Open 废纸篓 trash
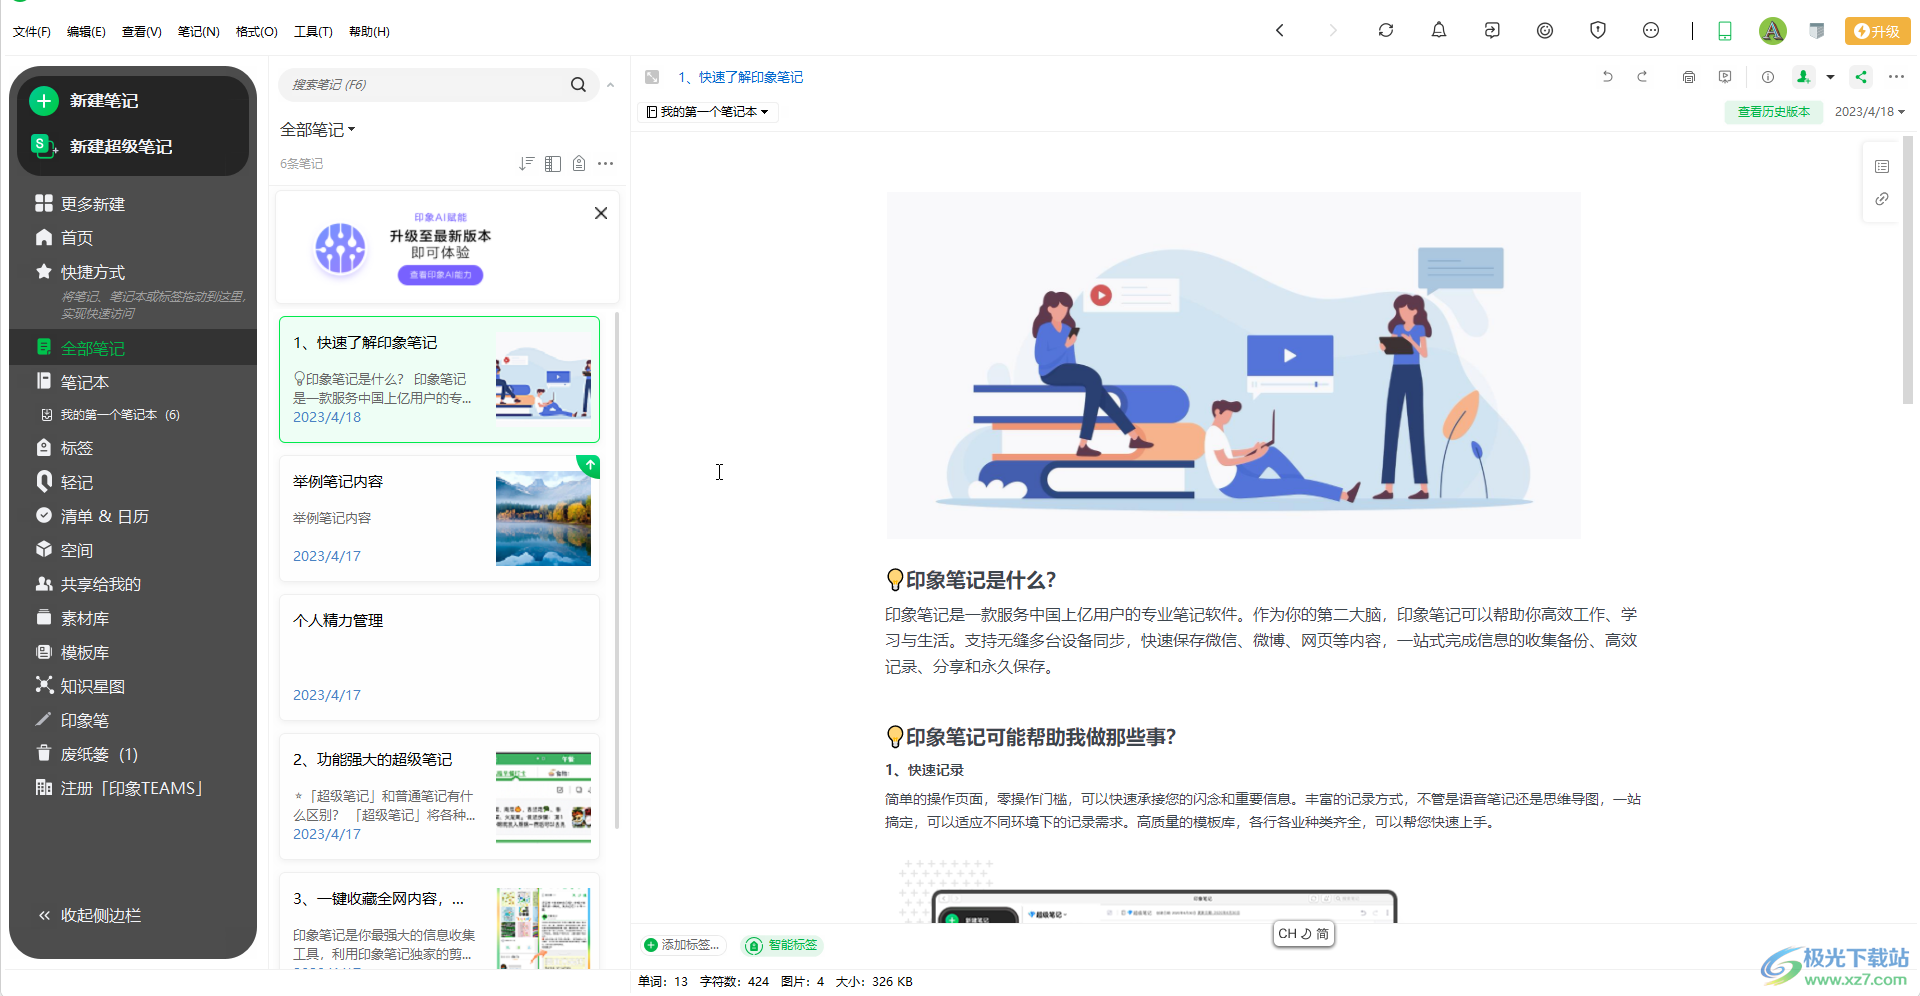This screenshot has height=996, width=1920. 99,754
